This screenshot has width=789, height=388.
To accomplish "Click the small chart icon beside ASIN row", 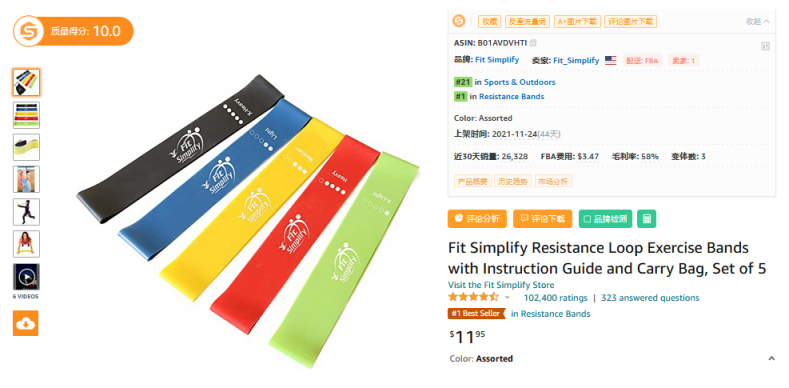I will pos(765,46).
